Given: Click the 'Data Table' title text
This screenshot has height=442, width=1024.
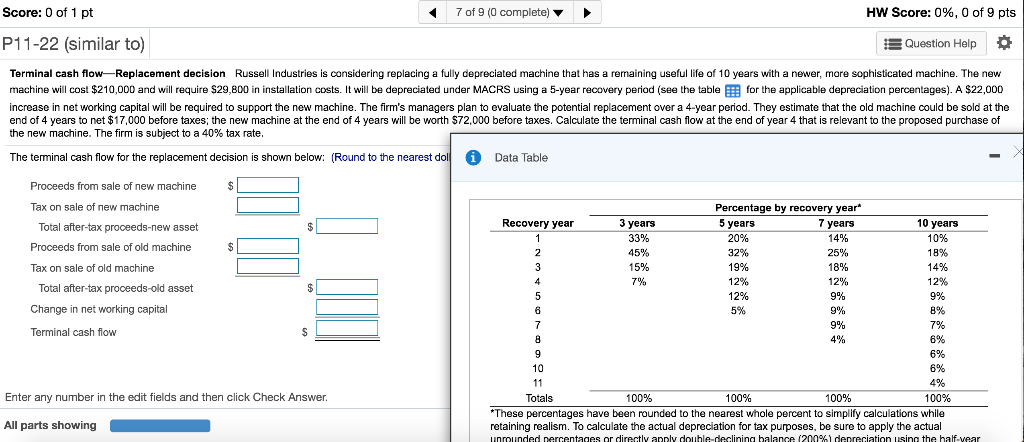Looking at the screenshot, I should click(x=521, y=157).
